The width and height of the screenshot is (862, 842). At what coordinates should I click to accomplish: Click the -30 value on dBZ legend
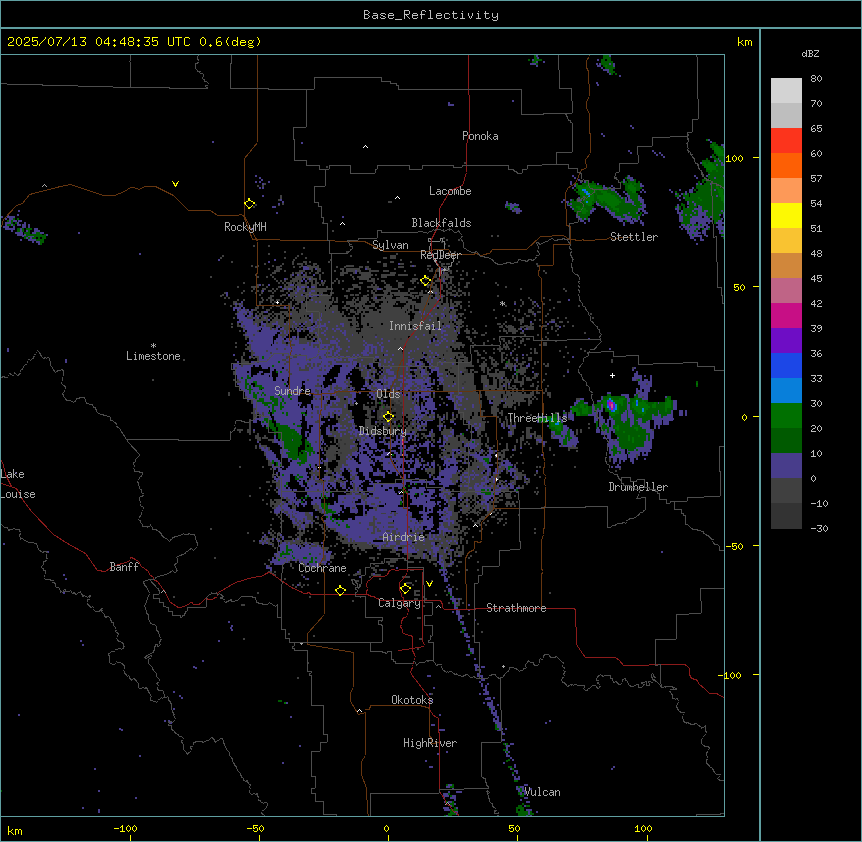pyautogui.click(x=819, y=529)
